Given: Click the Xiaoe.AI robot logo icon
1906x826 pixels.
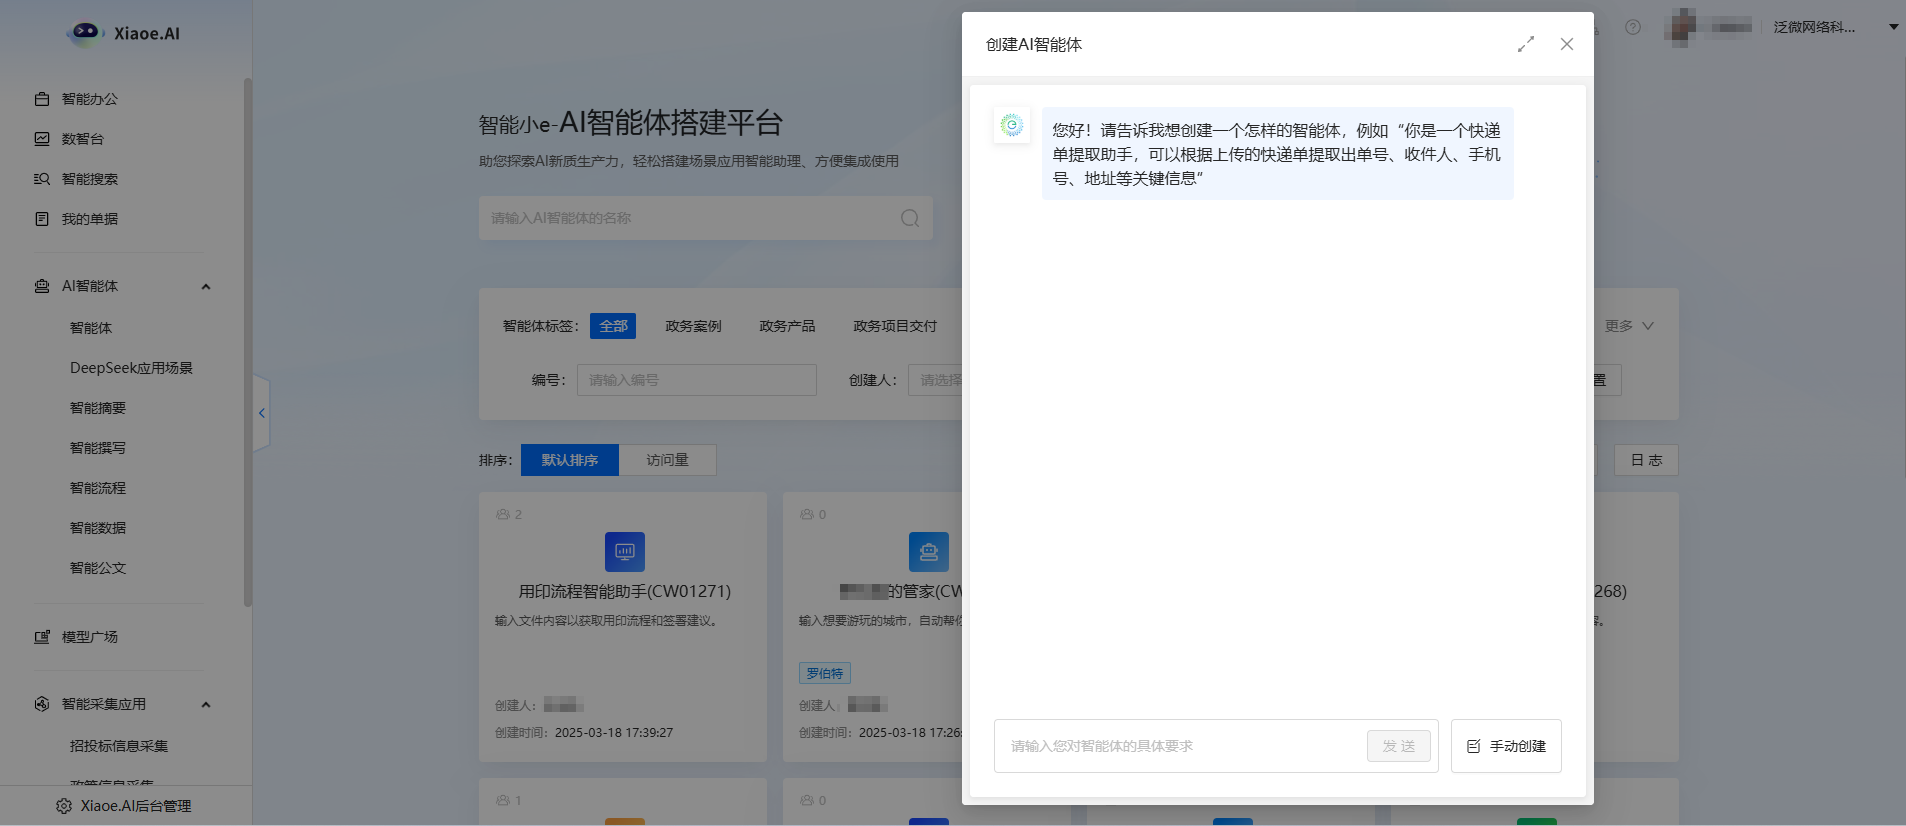Looking at the screenshot, I should pyautogui.click(x=85, y=33).
